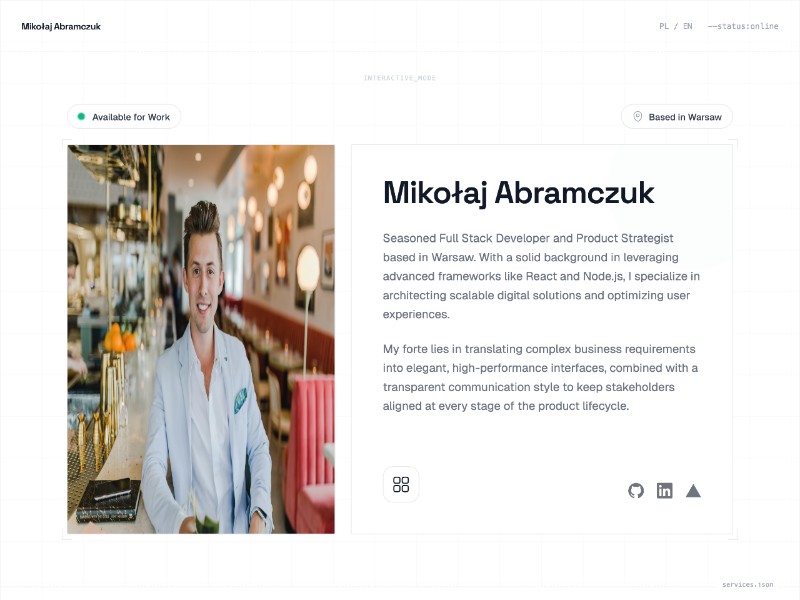Click the Available for Work badge
The image size is (800, 600).
124,117
